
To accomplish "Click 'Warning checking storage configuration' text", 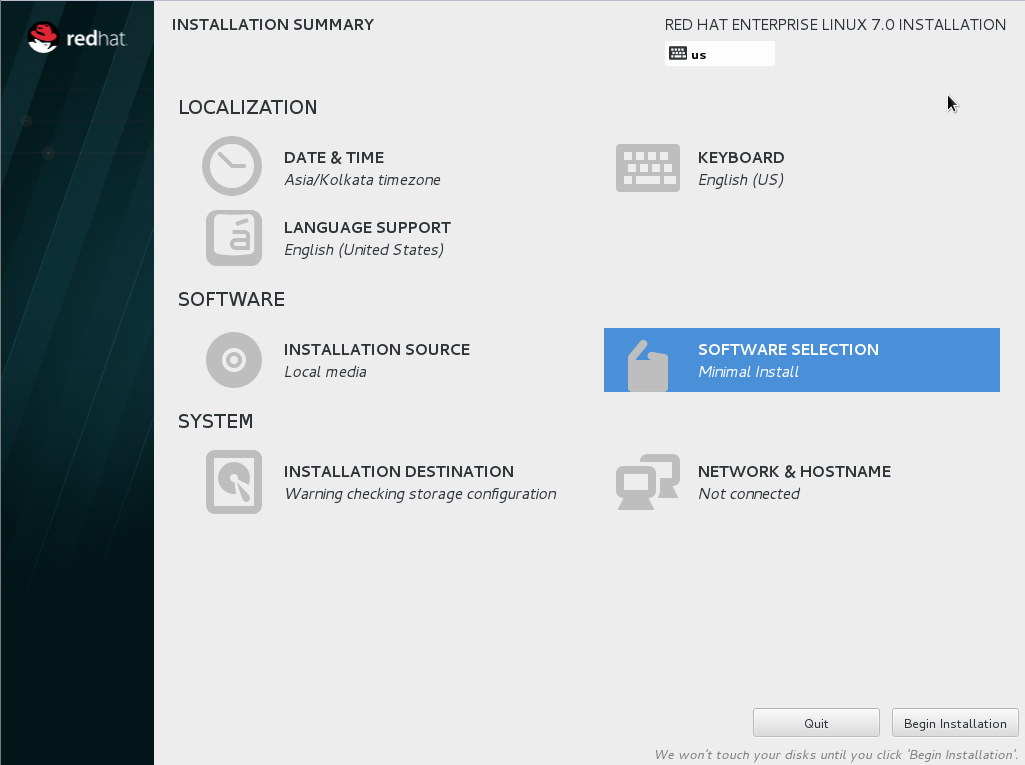I will pos(420,494).
